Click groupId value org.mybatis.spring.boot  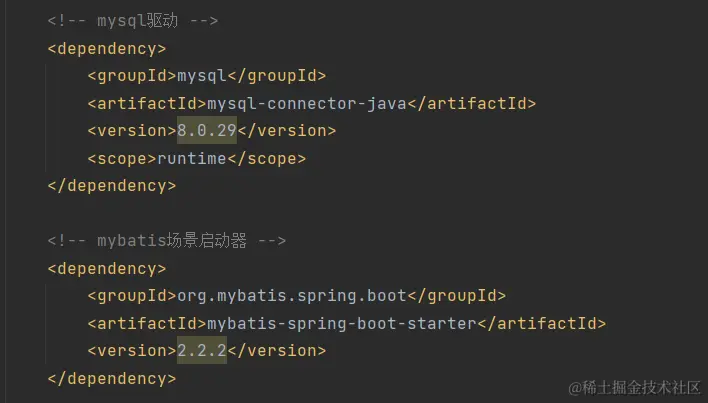pyautogui.click(x=292, y=296)
